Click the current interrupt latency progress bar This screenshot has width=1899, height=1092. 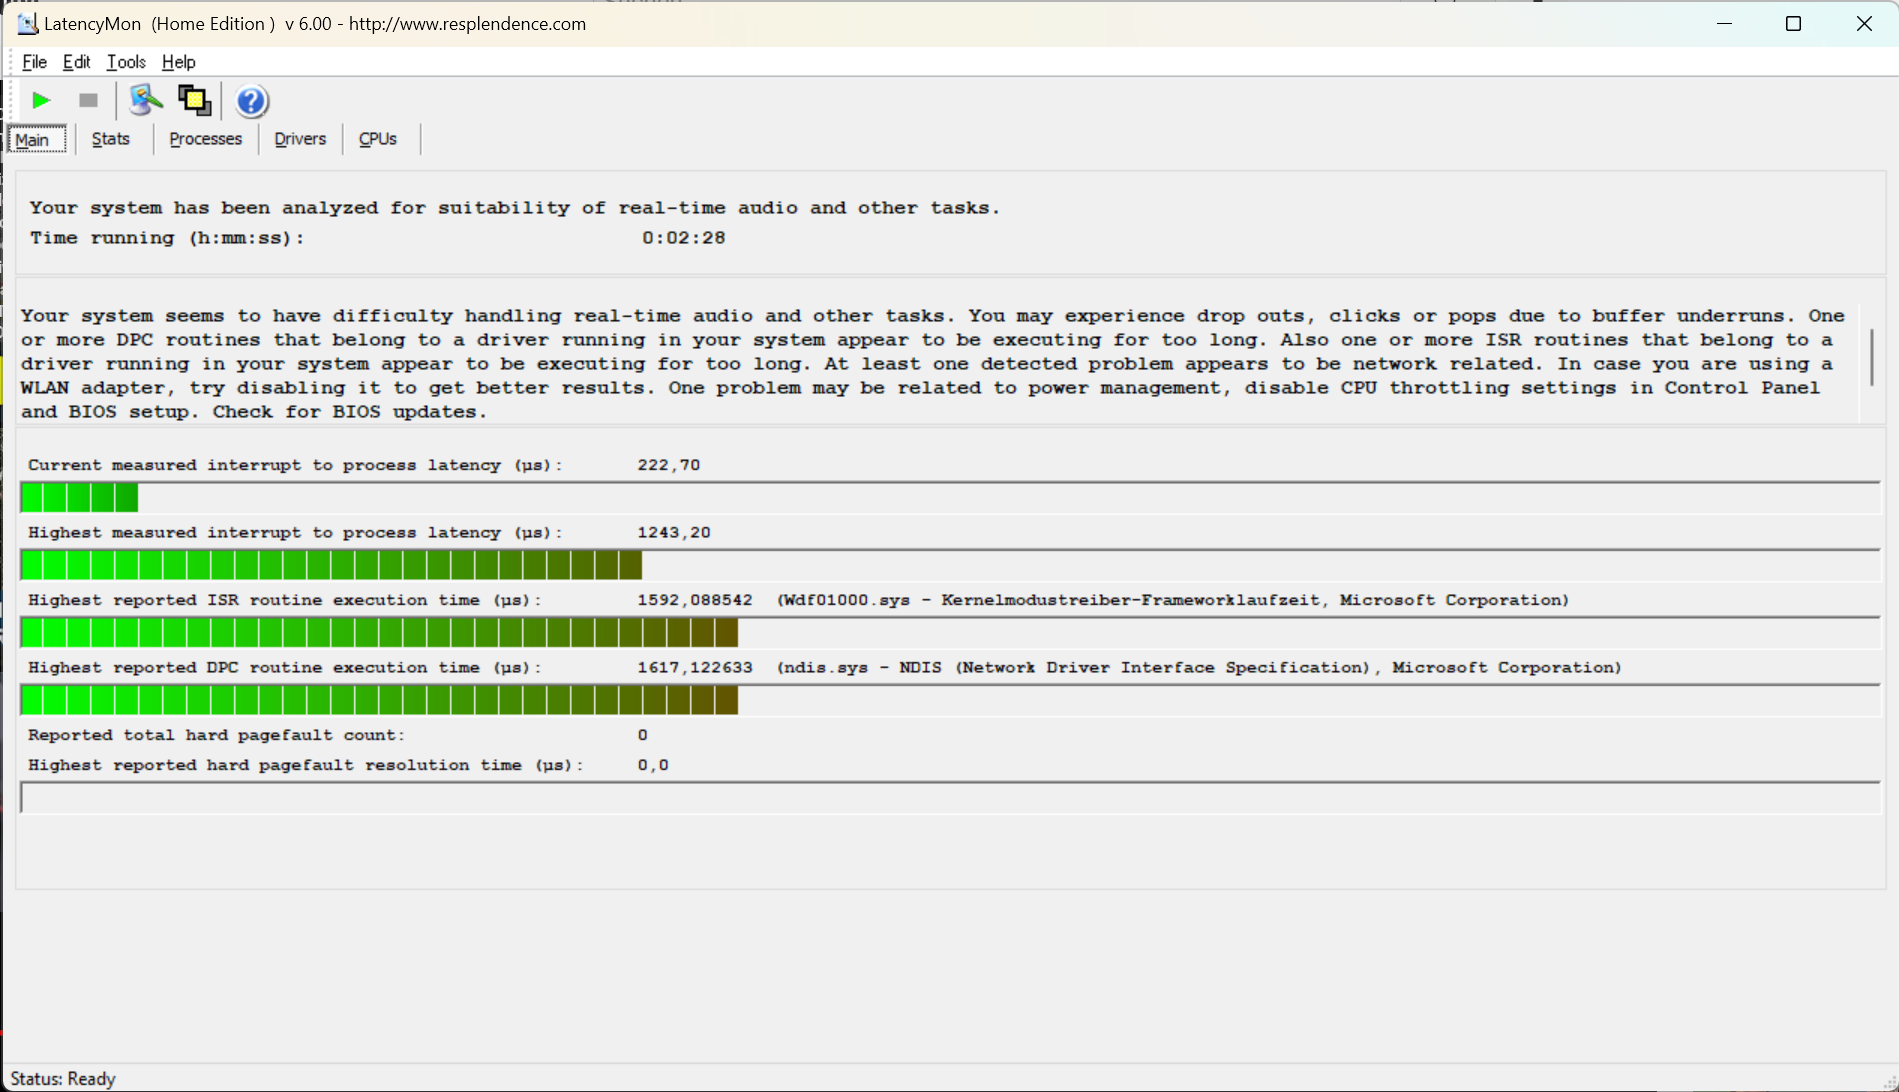coord(950,497)
